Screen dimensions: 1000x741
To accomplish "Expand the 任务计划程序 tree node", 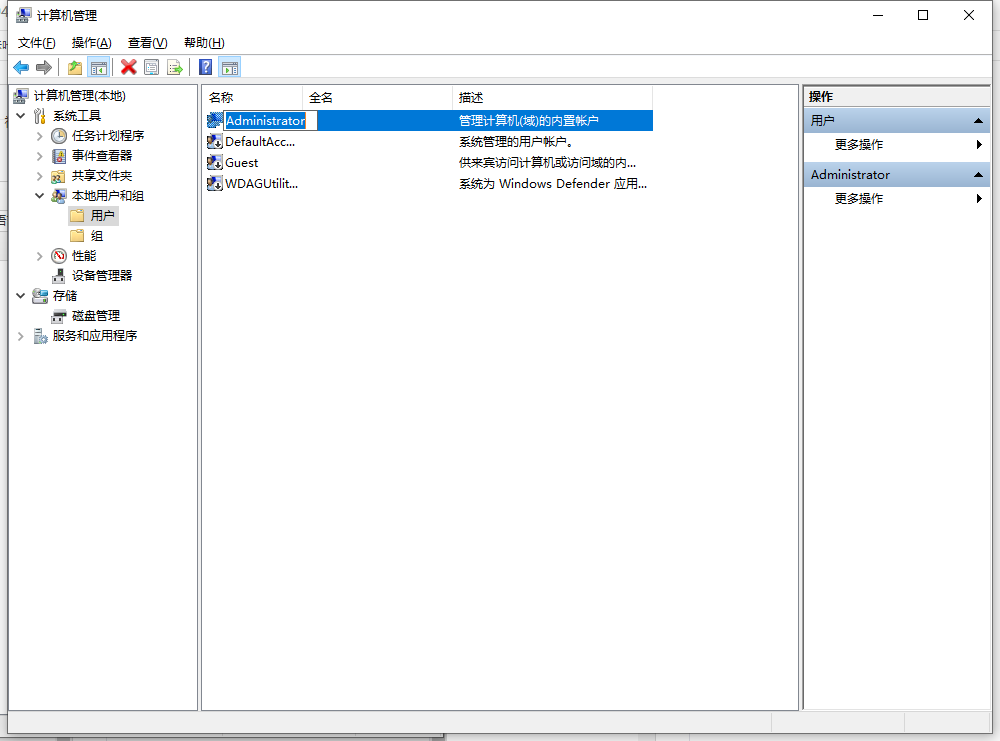I will coord(40,136).
